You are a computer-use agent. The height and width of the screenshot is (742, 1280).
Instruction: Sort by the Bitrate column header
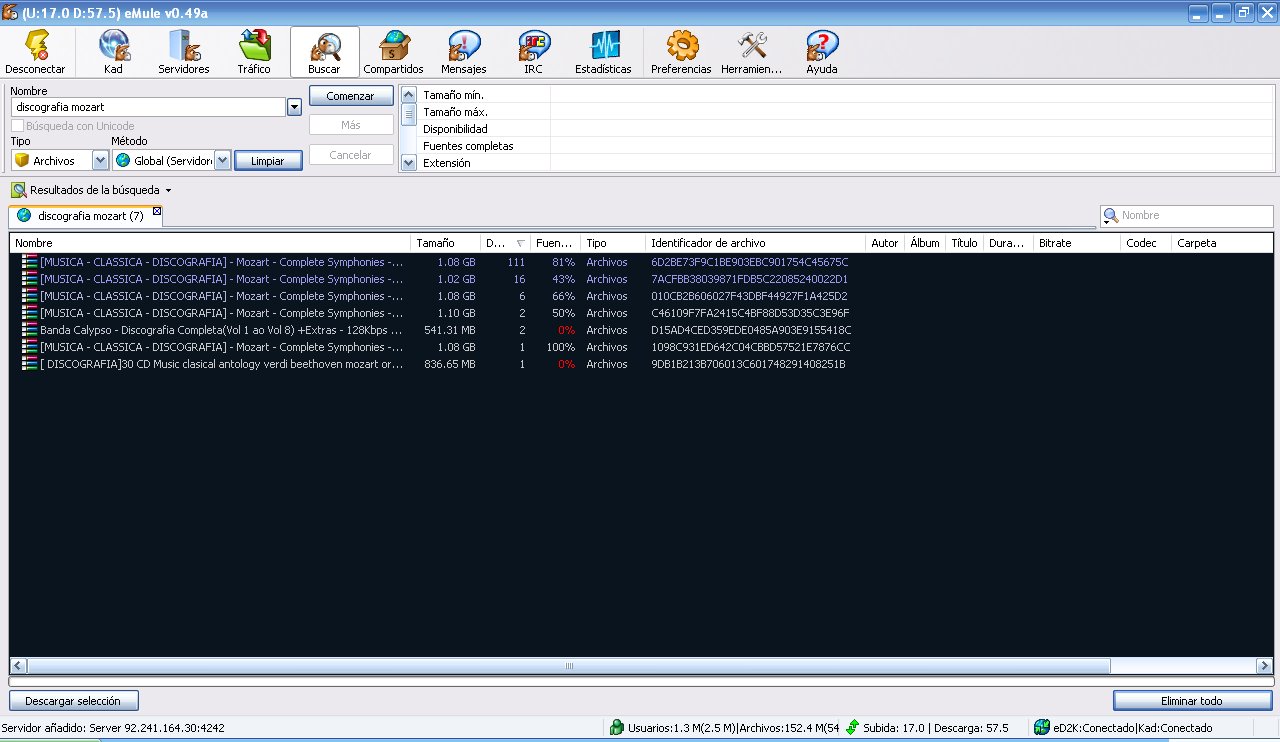coord(1076,243)
